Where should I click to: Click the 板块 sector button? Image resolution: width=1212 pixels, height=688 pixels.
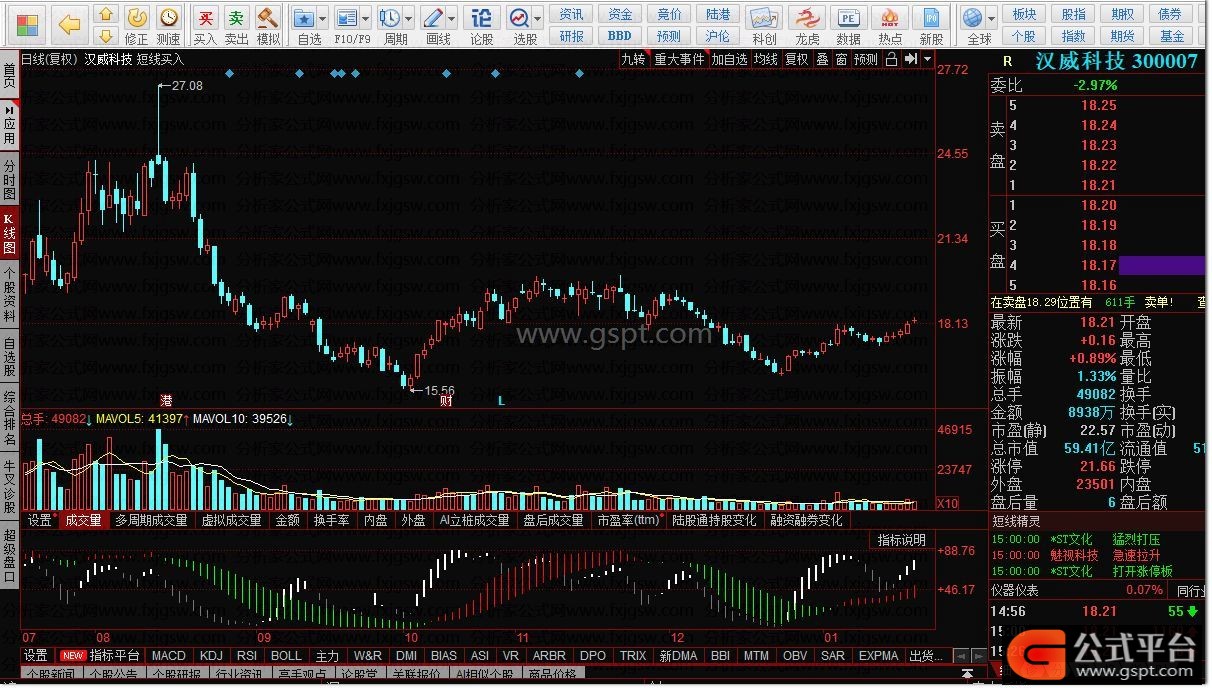(1024, 14)
